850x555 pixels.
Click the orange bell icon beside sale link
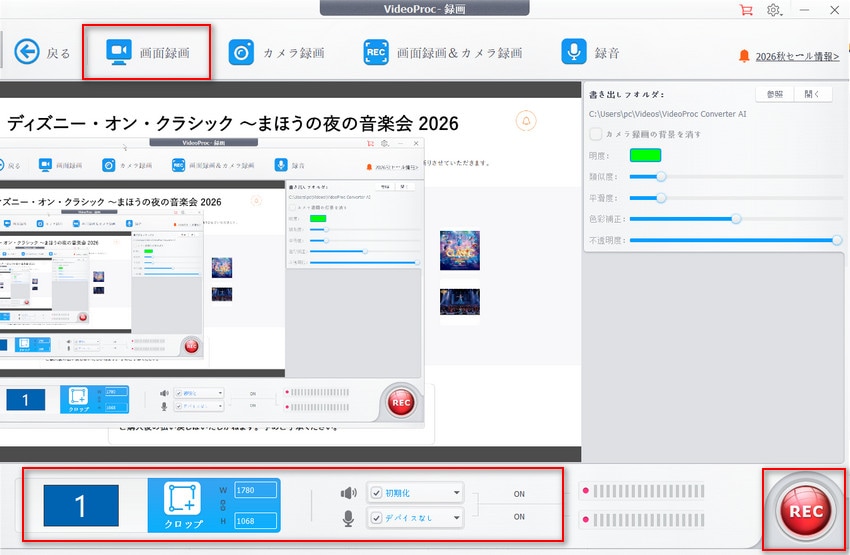point(744,56)
